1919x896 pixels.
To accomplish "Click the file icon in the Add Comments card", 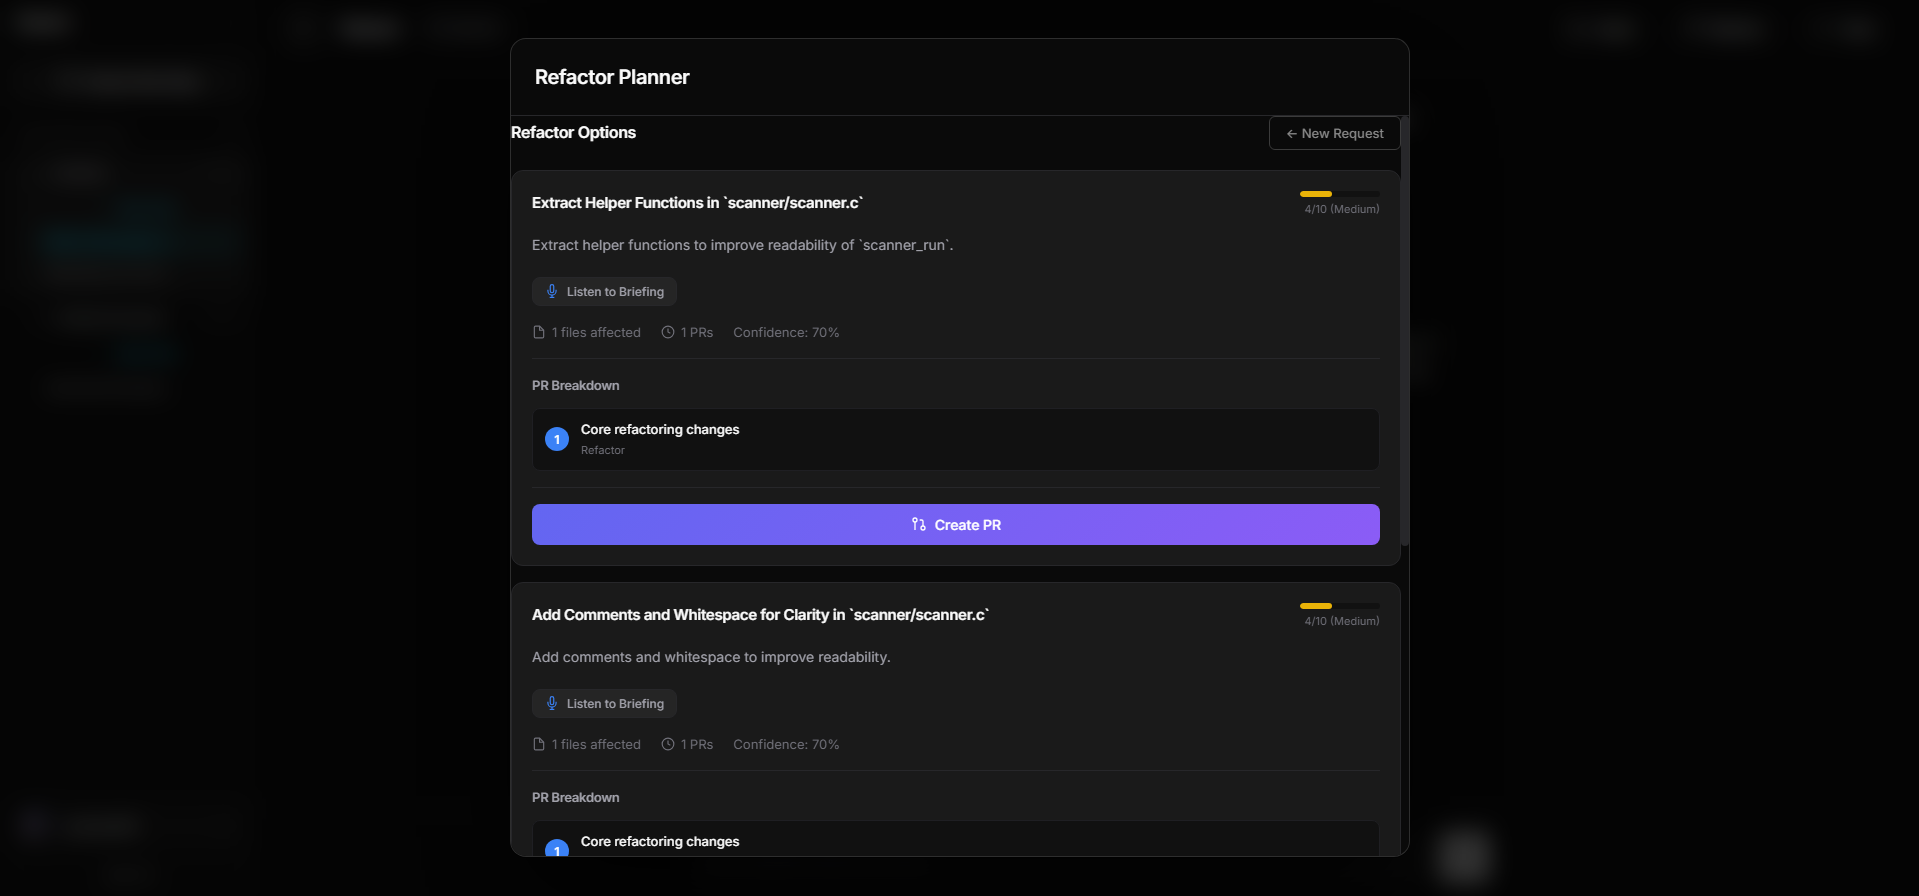I will (x=539, y=744).
